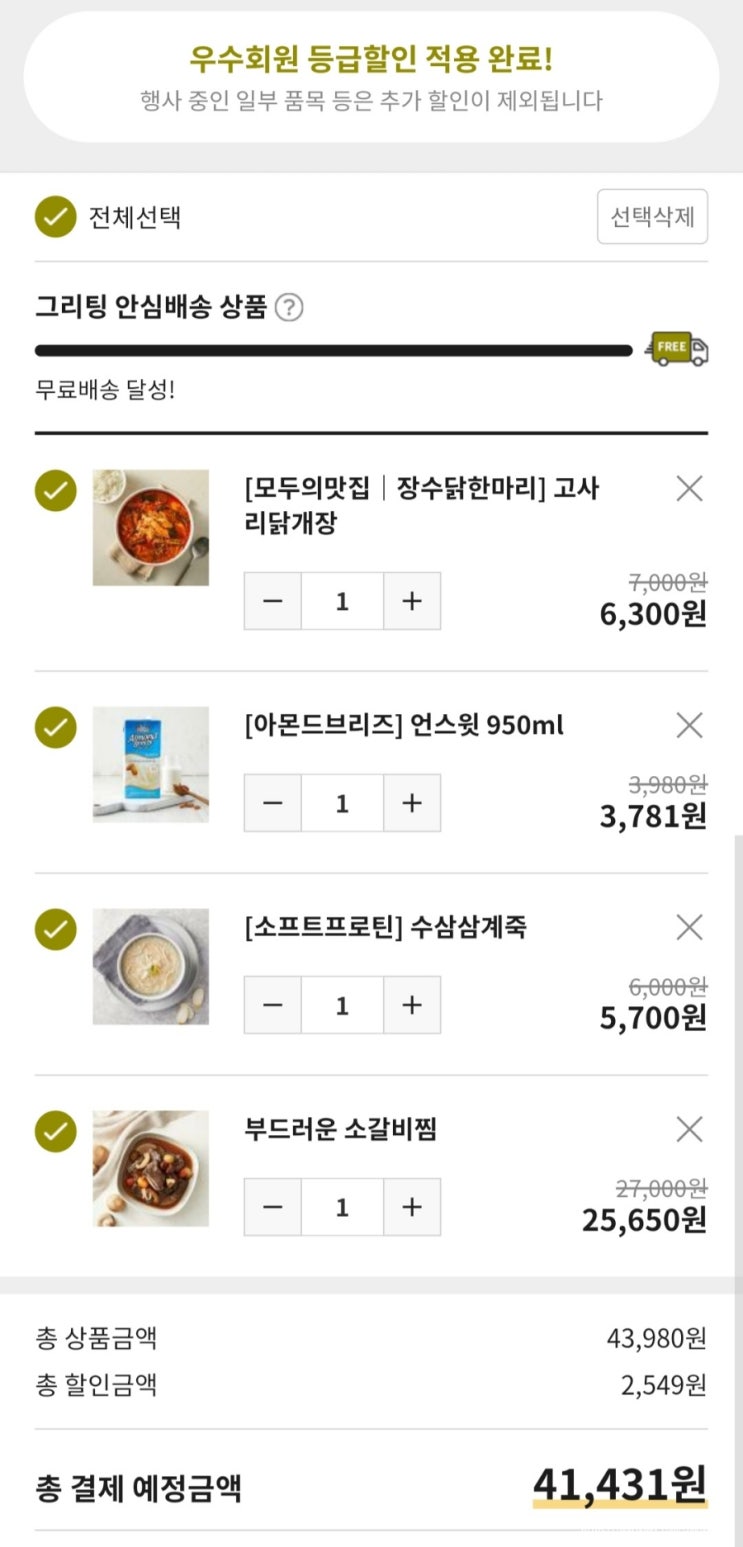View the 아몬드브리즈 carton thumbnail
Image resolution: width=743 pixels, height=1547 pixels.
pyautogui.click(x=151, y=764)
